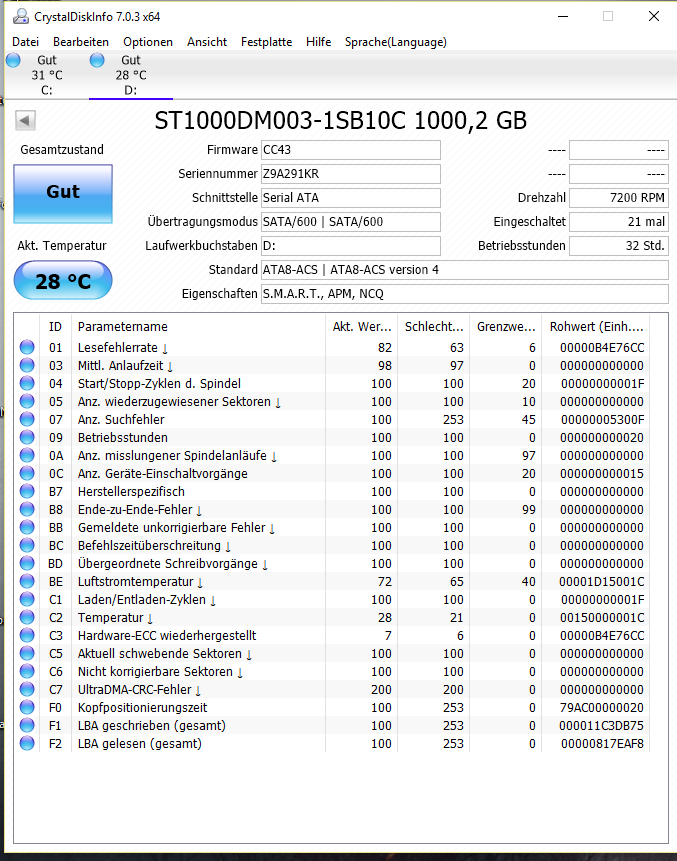677x861 pixels.
Task: Click status orb for Geräte-Einschaltvorgänge row
Action: coord(27,473)
